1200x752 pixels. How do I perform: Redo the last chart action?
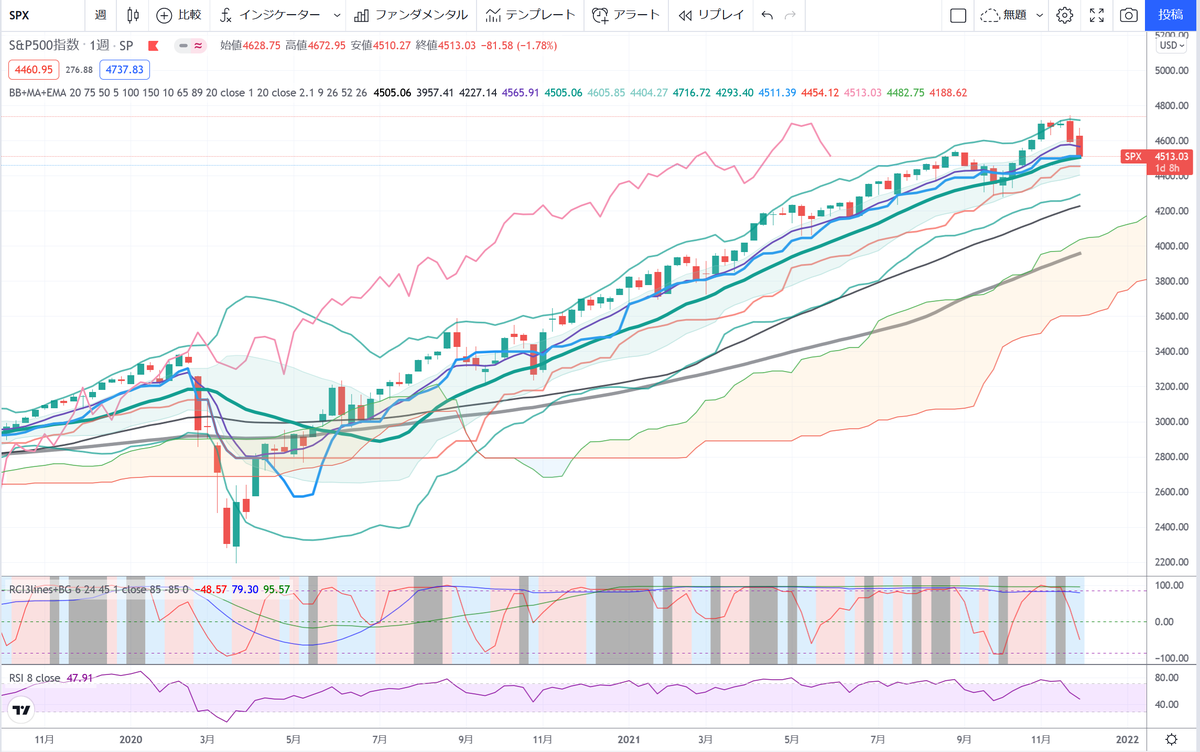[x=791, y=15]
